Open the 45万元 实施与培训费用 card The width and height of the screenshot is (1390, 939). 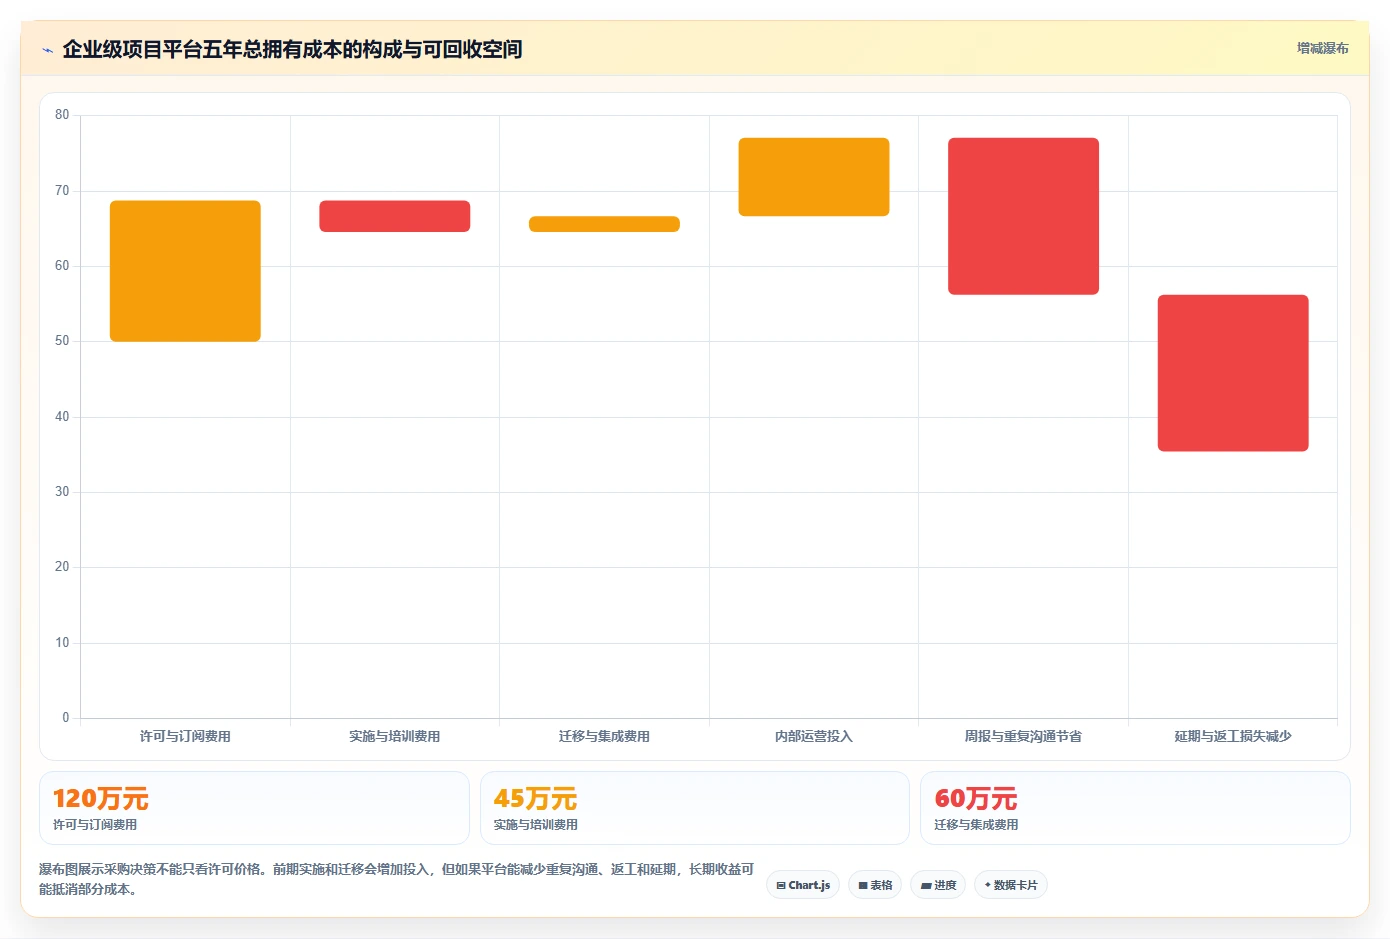[x=695, y=808]
